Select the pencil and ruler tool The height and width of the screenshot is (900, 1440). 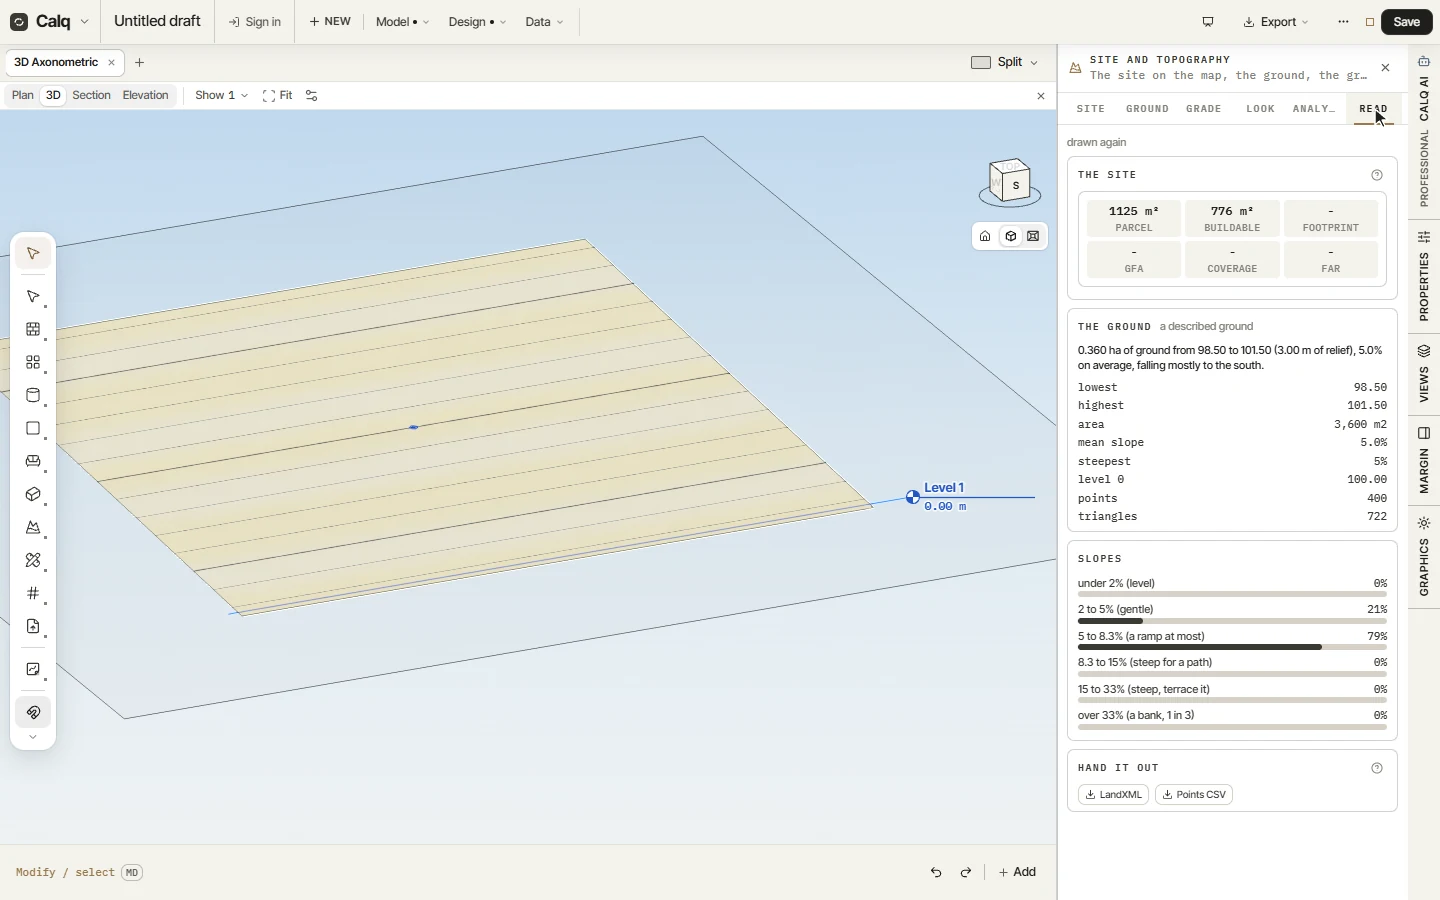point(33,560)
